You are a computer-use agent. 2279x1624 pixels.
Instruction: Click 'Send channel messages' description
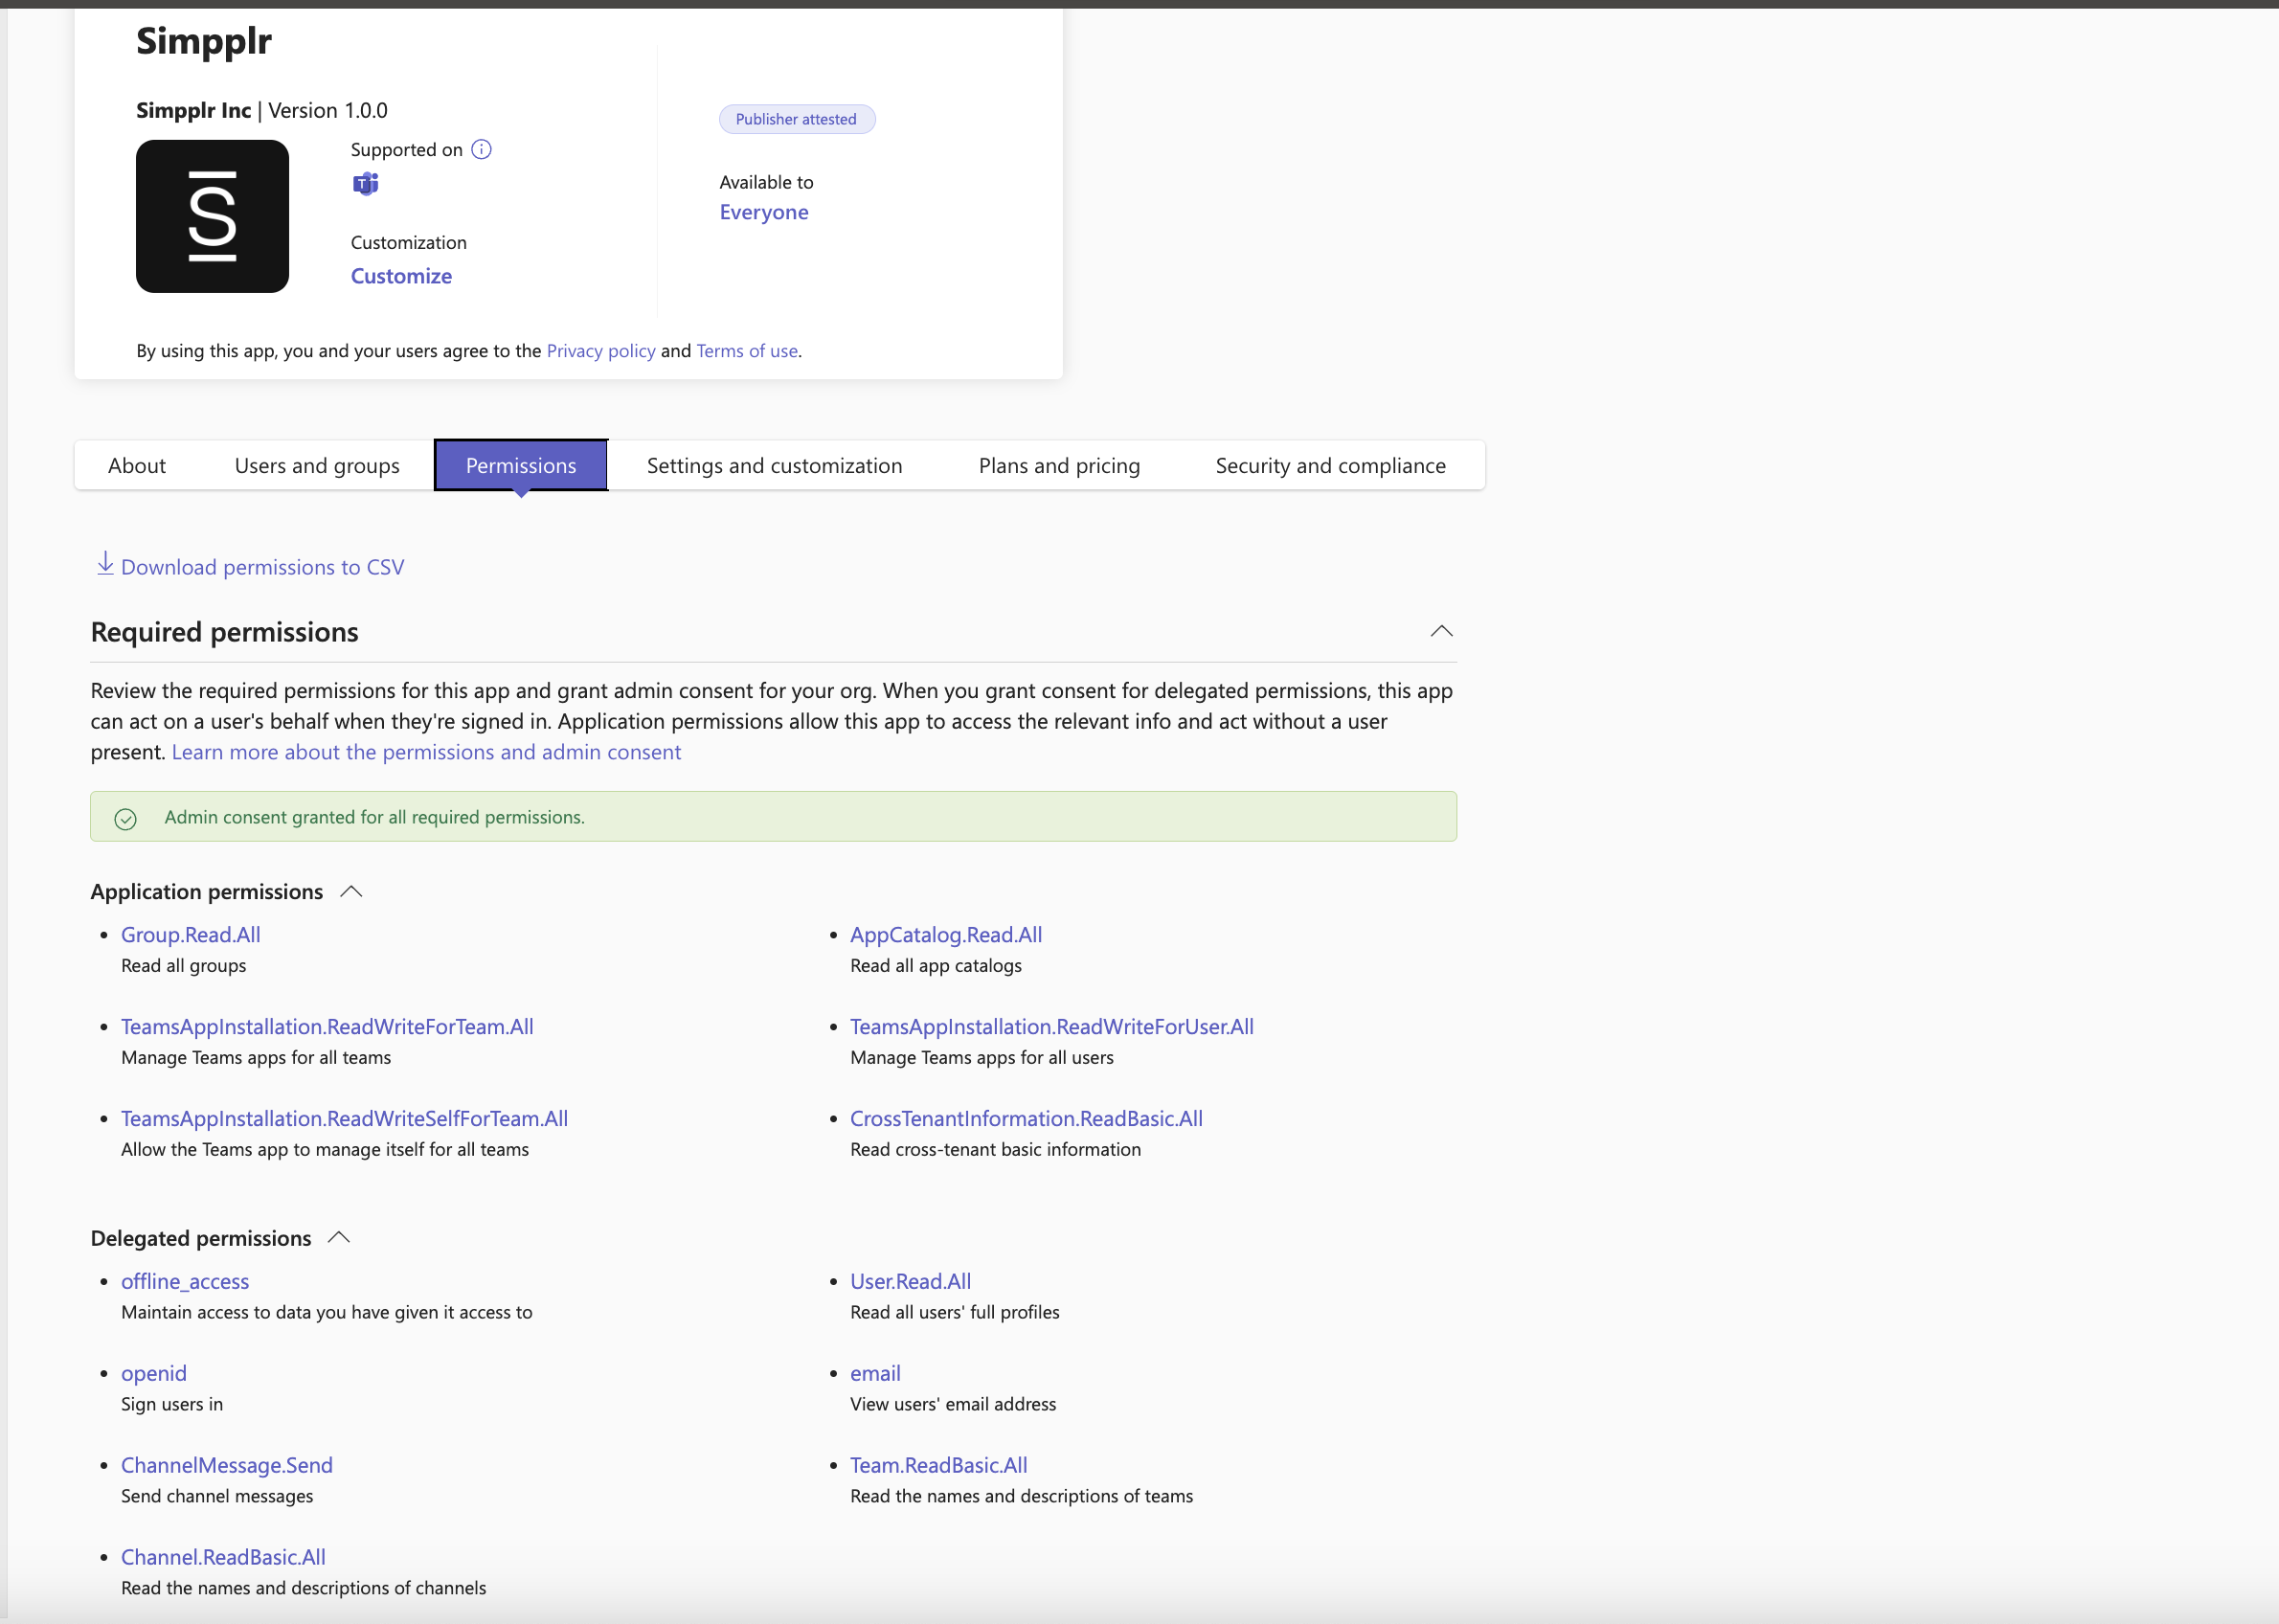click(x=217, y=1496)
